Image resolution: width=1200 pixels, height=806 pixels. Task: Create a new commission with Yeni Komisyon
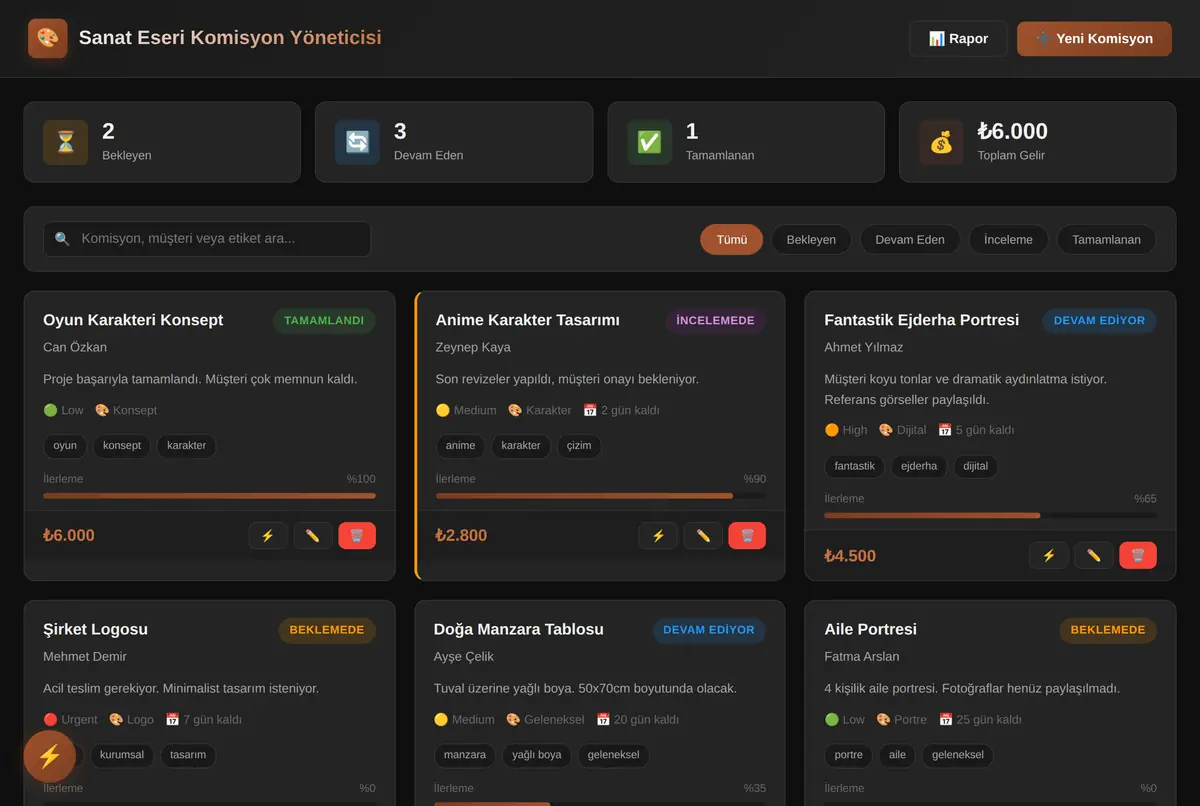pyautogui.click(x=1094, y=39)
